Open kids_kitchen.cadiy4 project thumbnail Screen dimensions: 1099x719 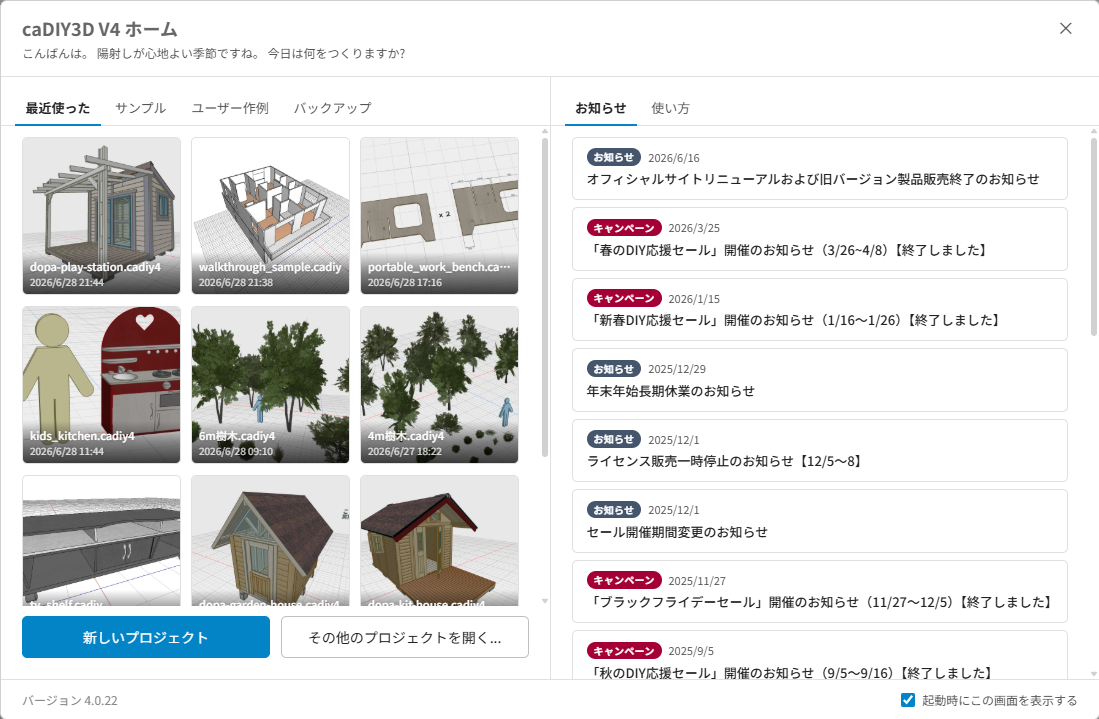click(102, 385)
